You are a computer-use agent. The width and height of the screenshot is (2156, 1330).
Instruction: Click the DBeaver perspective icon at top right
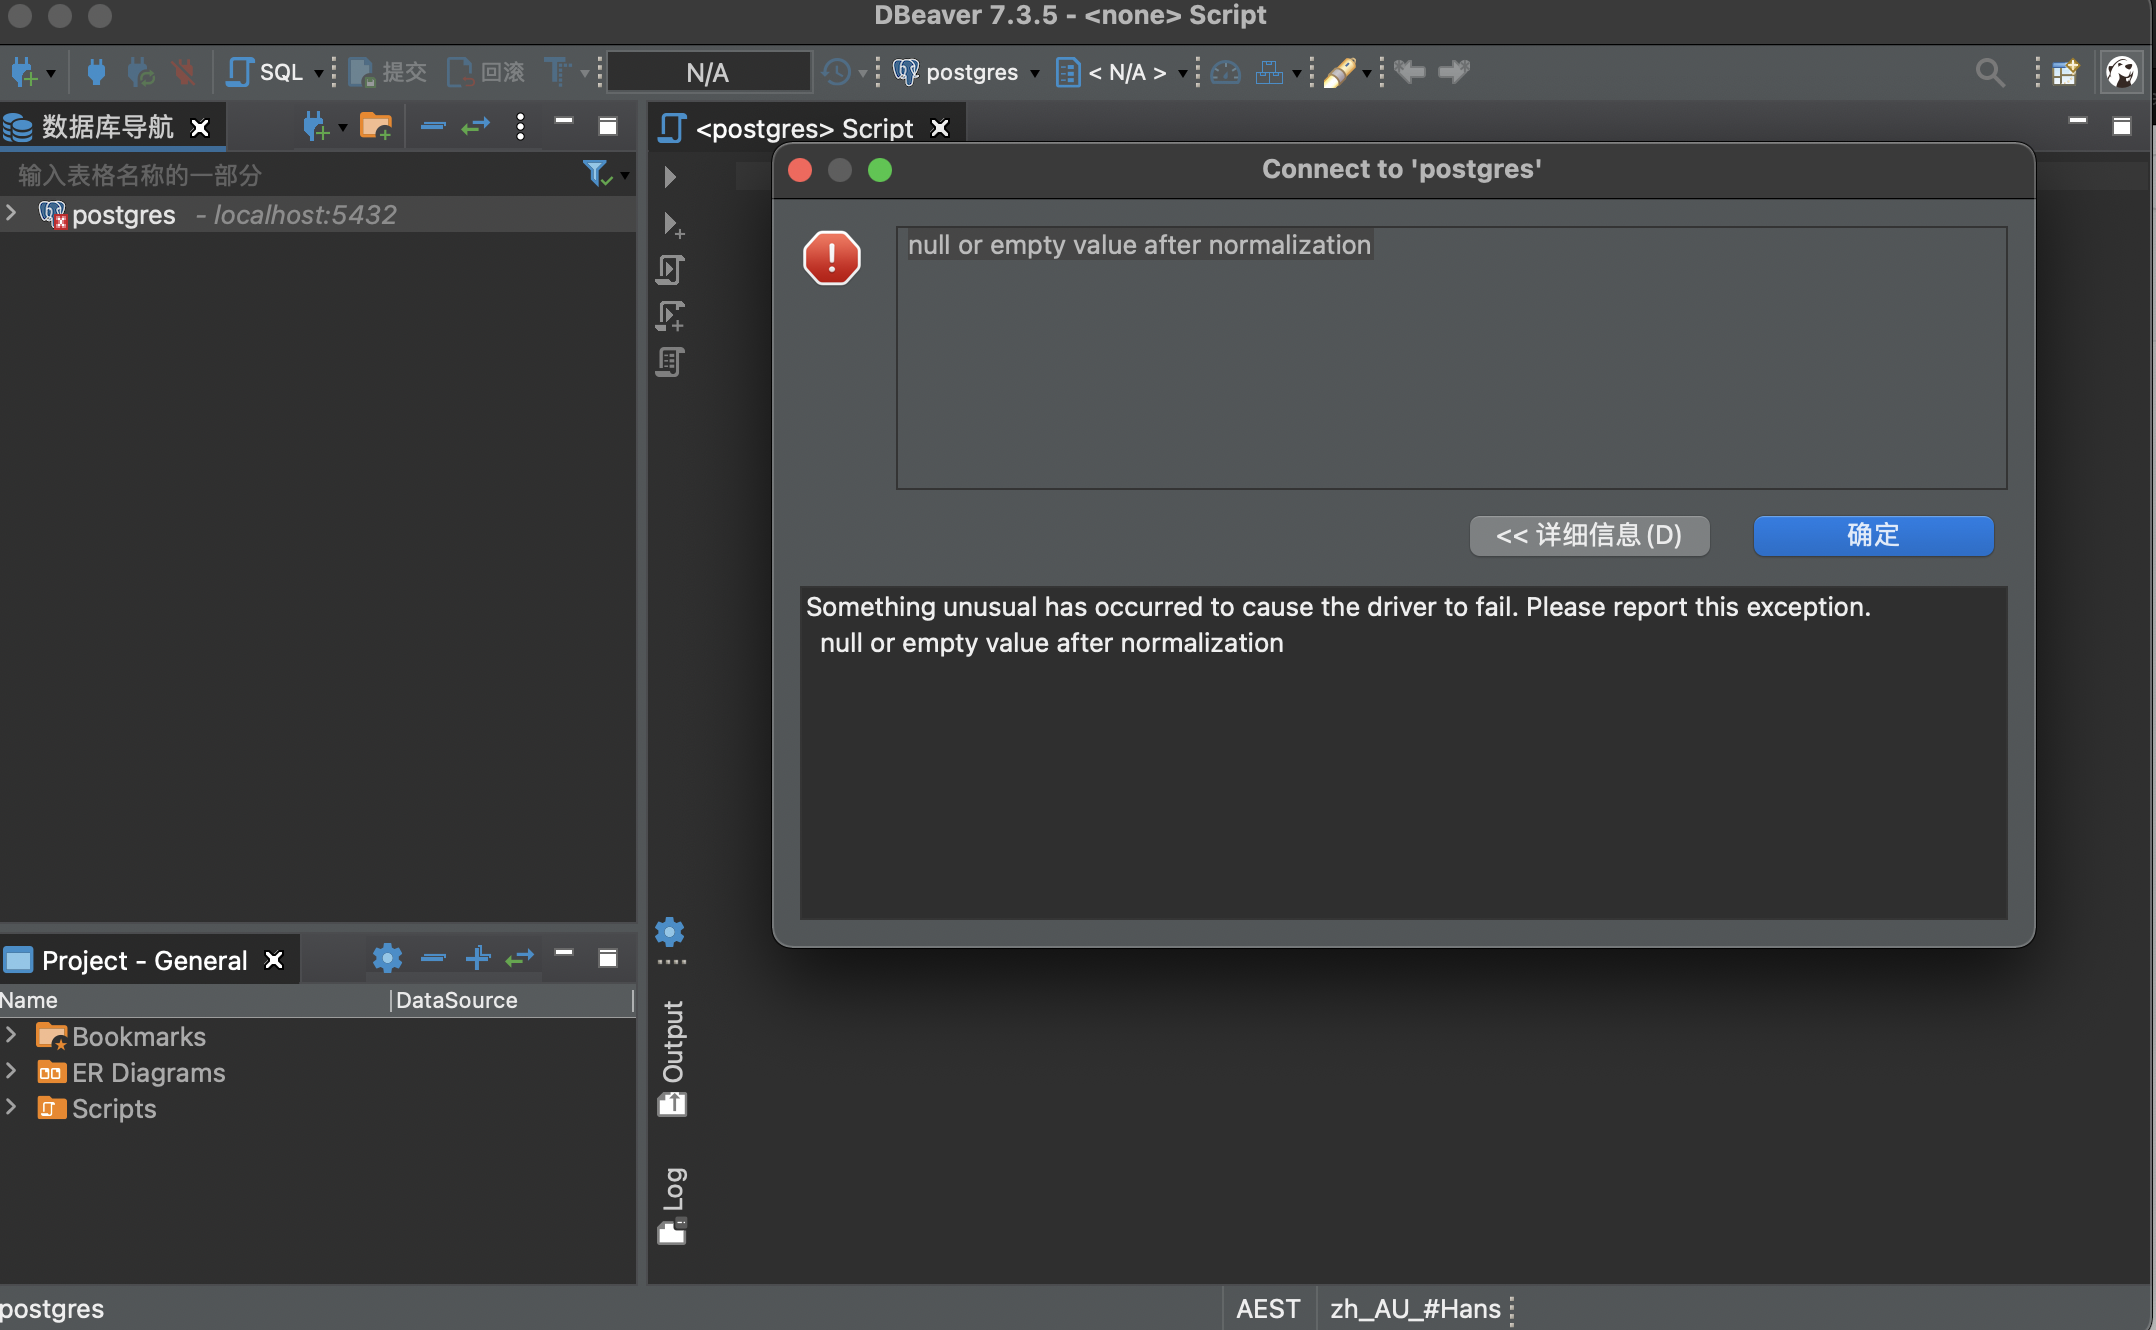click(2121, 72)
